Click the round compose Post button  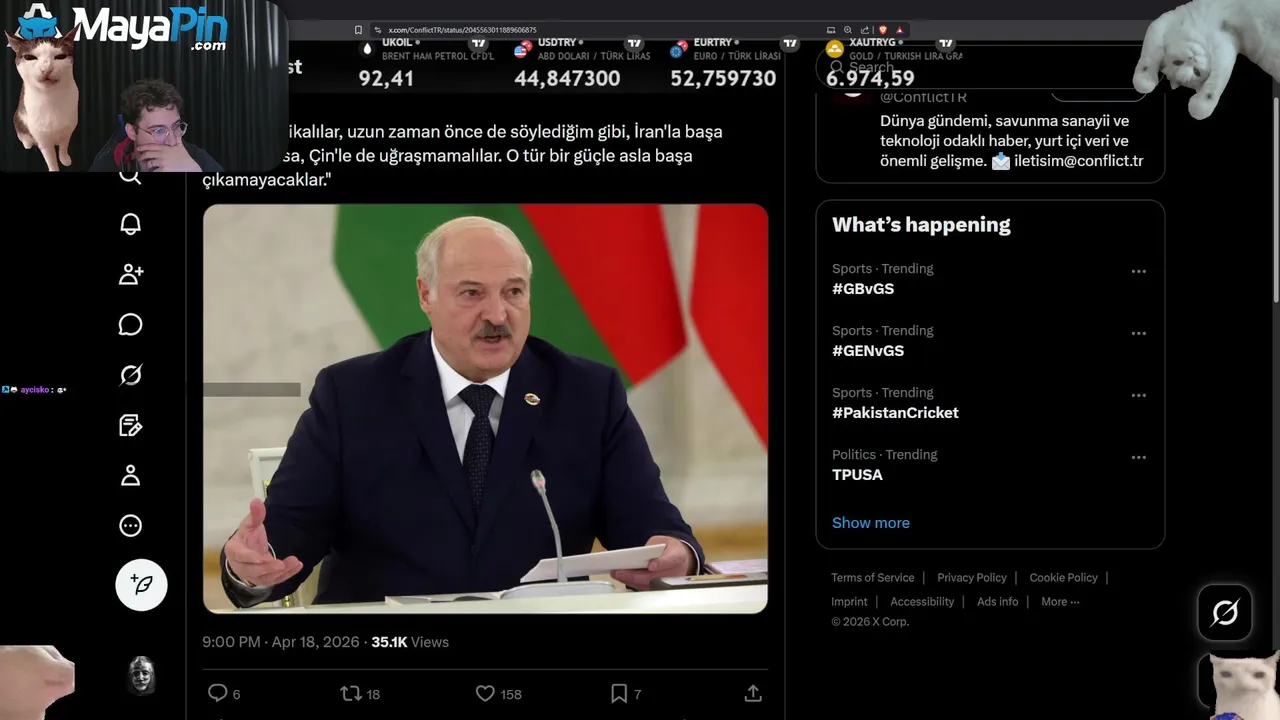(x=141, y=585)
